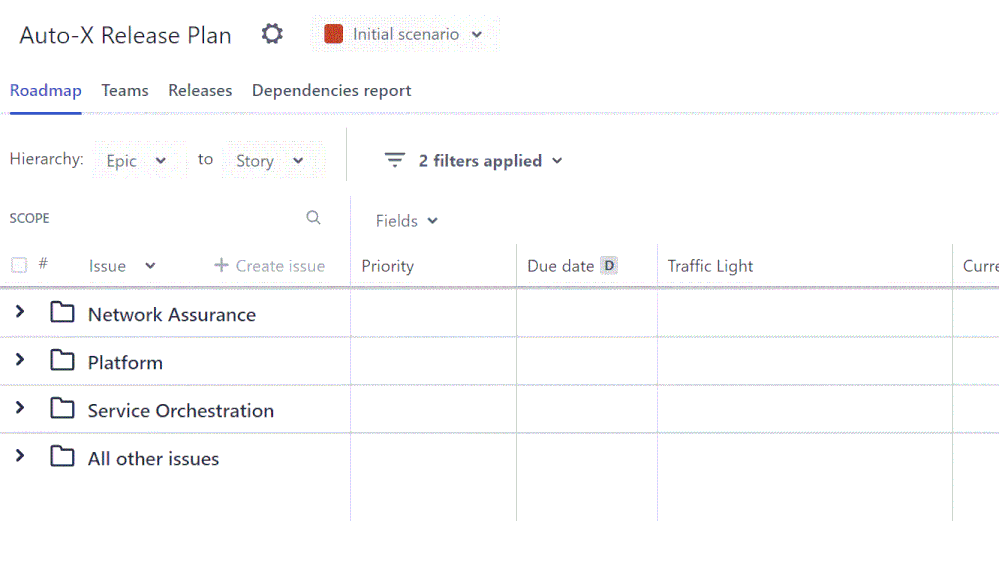
Task: Expand the Platform row
Action: (19, 360)
